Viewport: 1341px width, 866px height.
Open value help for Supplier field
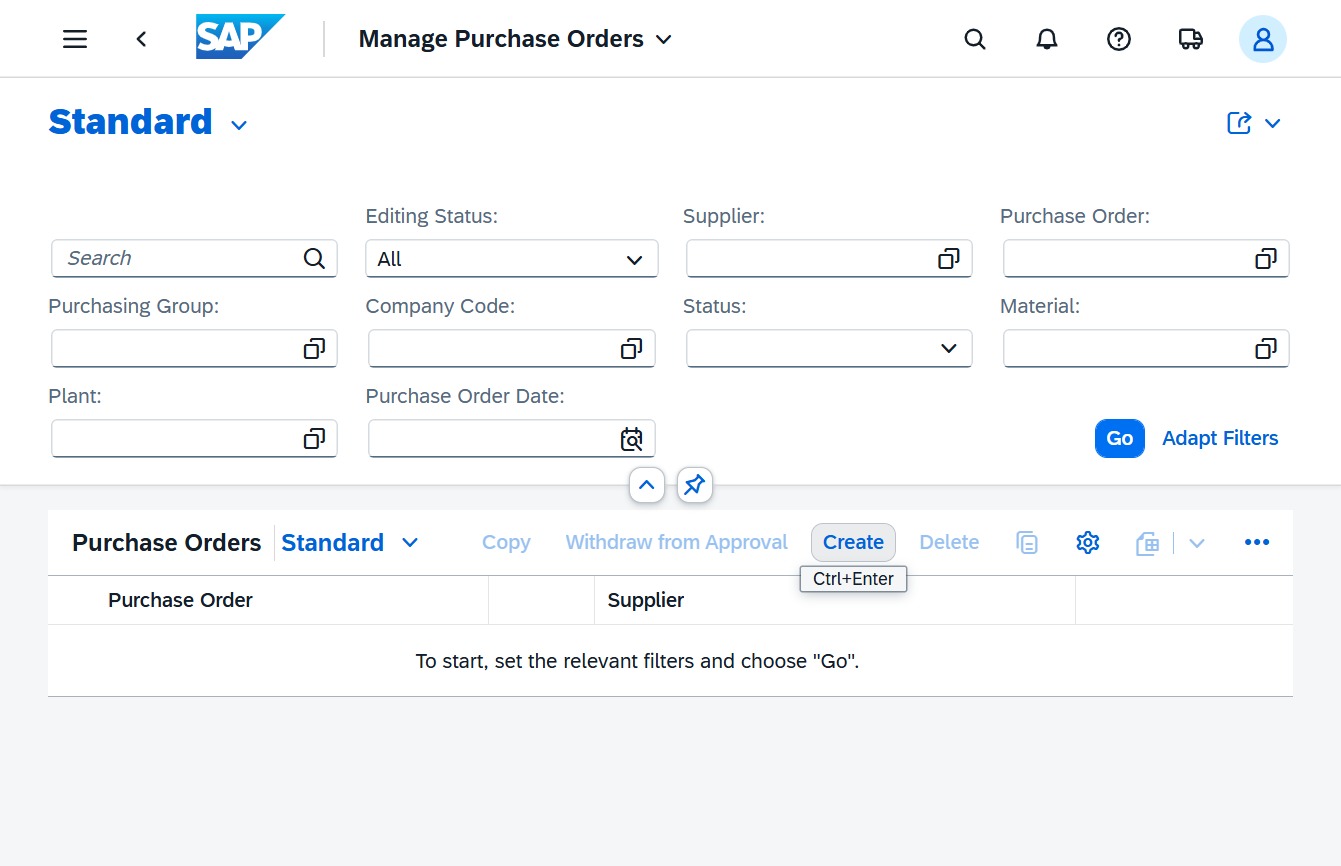[x=948, y=259]
